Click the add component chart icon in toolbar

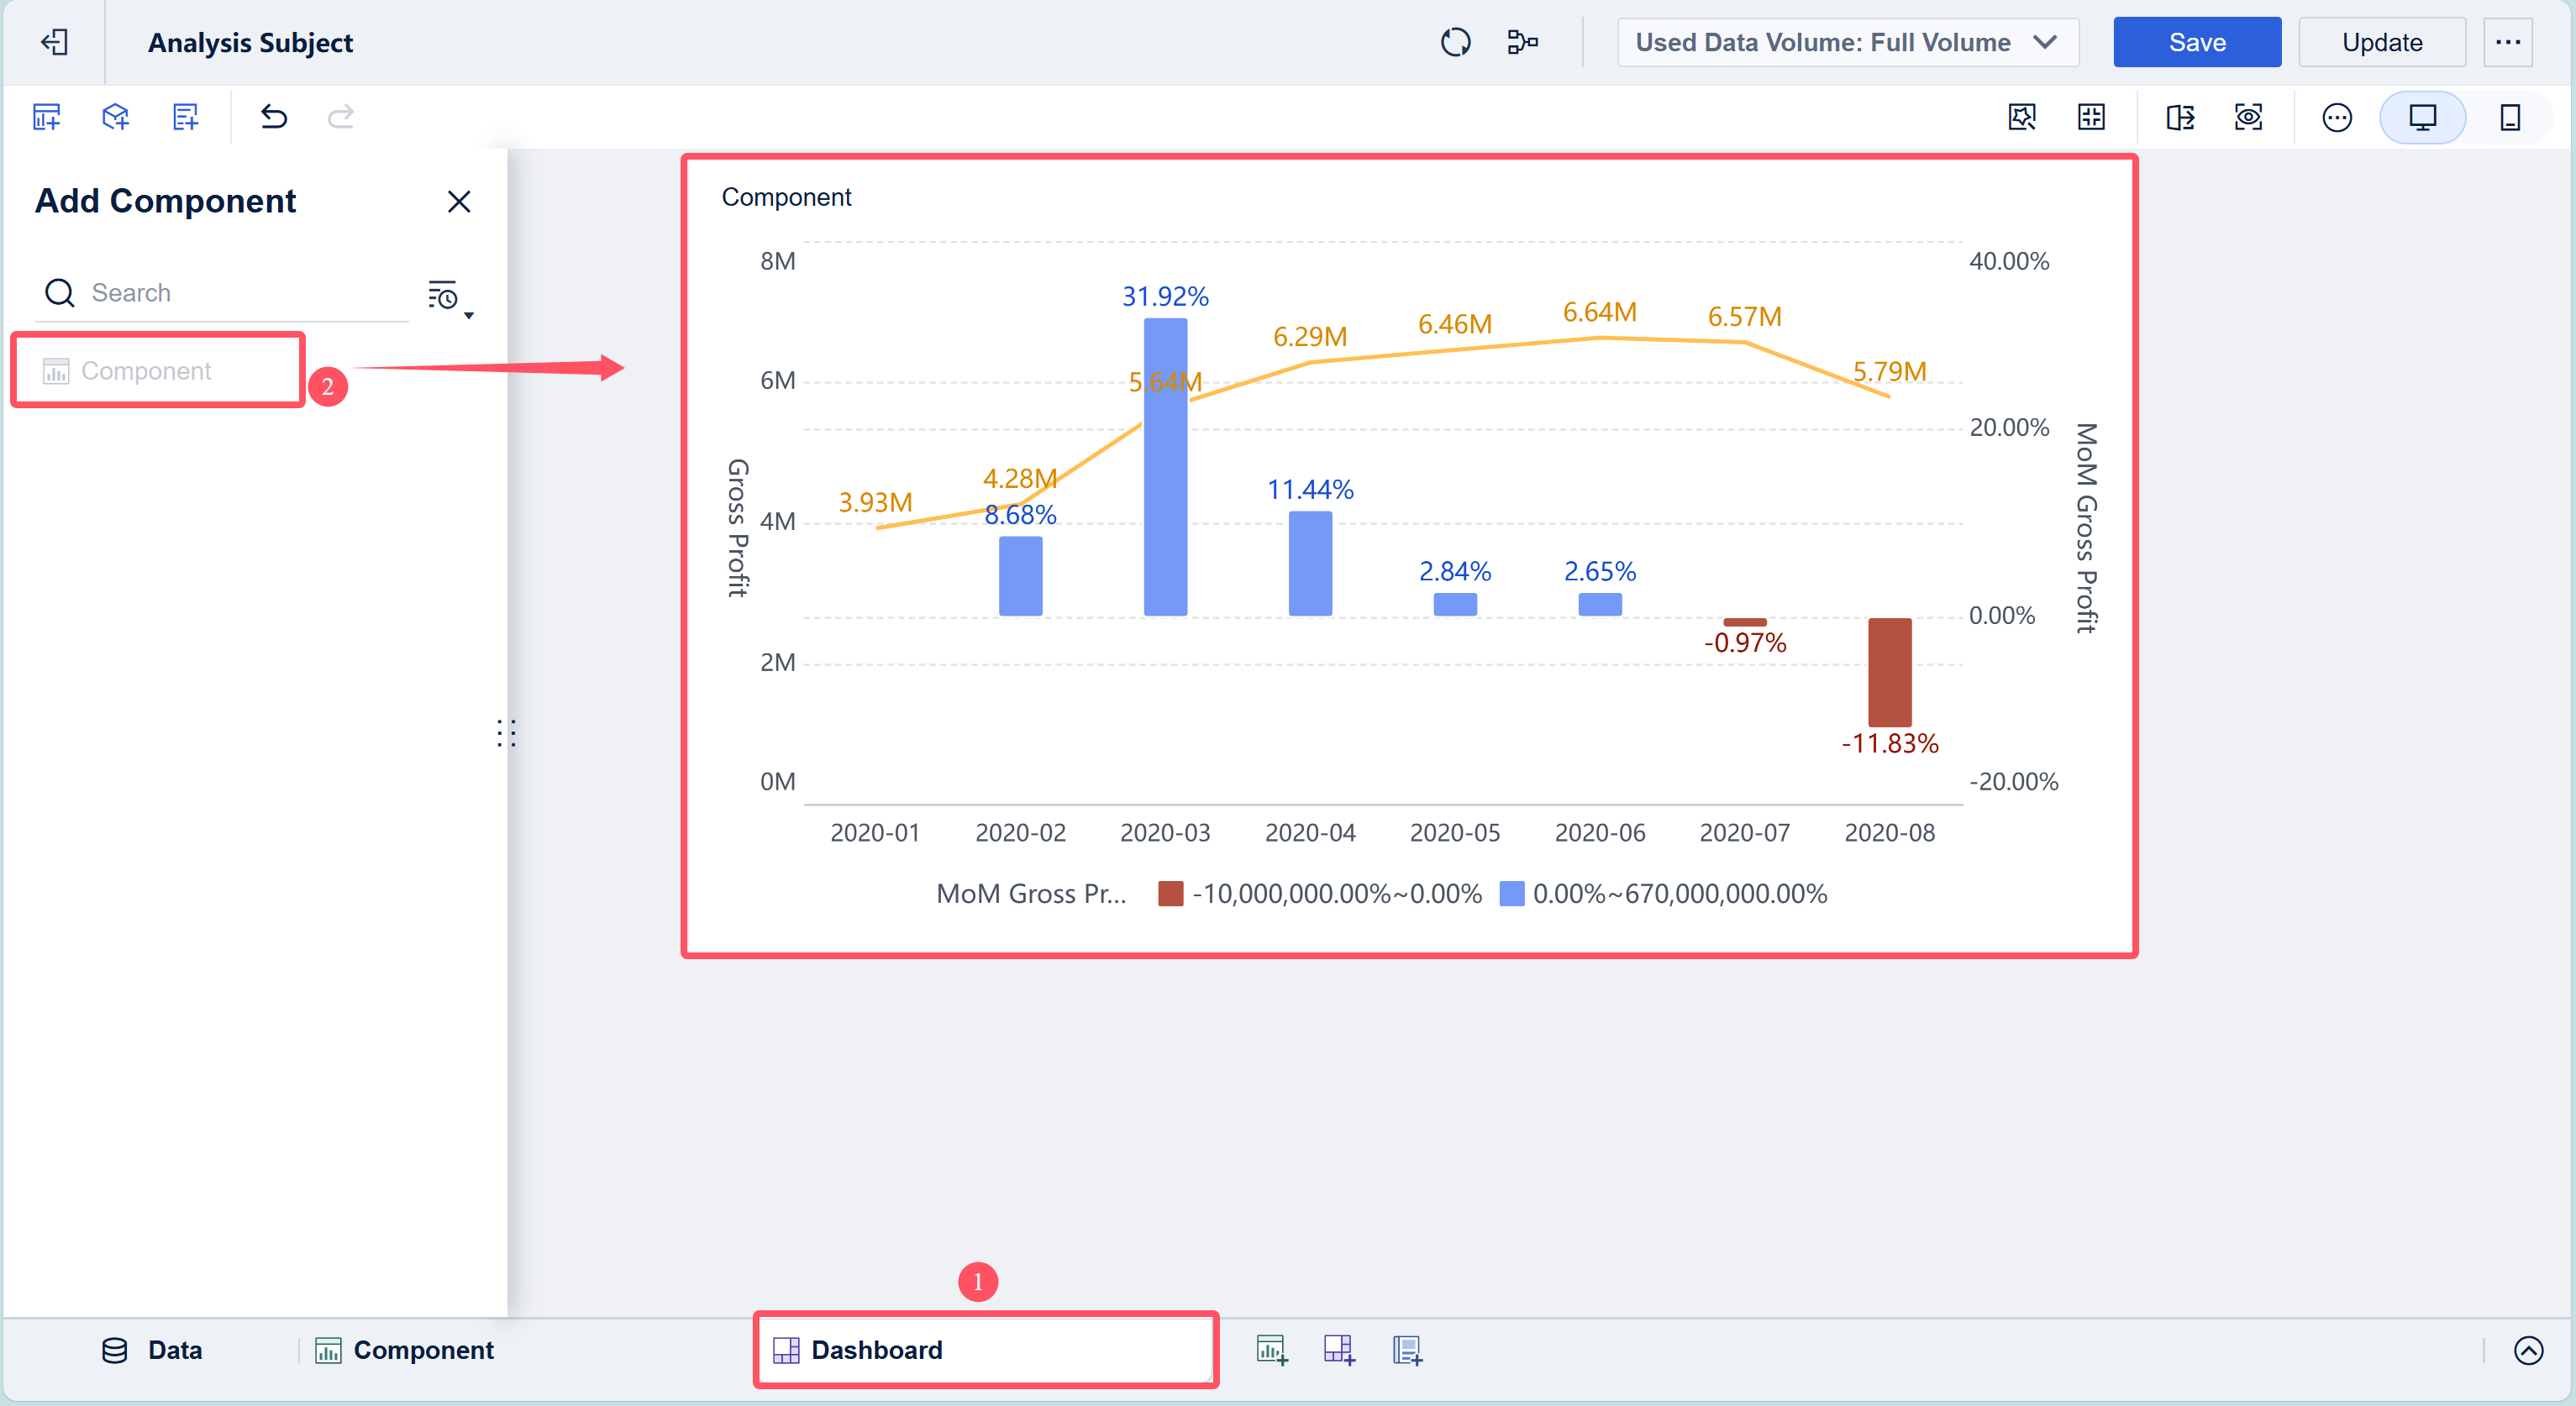coord(47,117)
